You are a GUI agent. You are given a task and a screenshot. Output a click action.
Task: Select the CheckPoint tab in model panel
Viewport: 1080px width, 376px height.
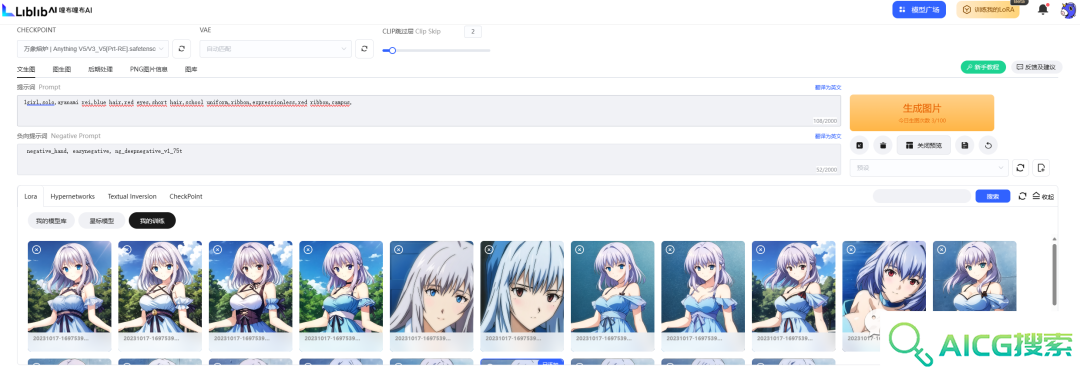(x=186, y=196)
